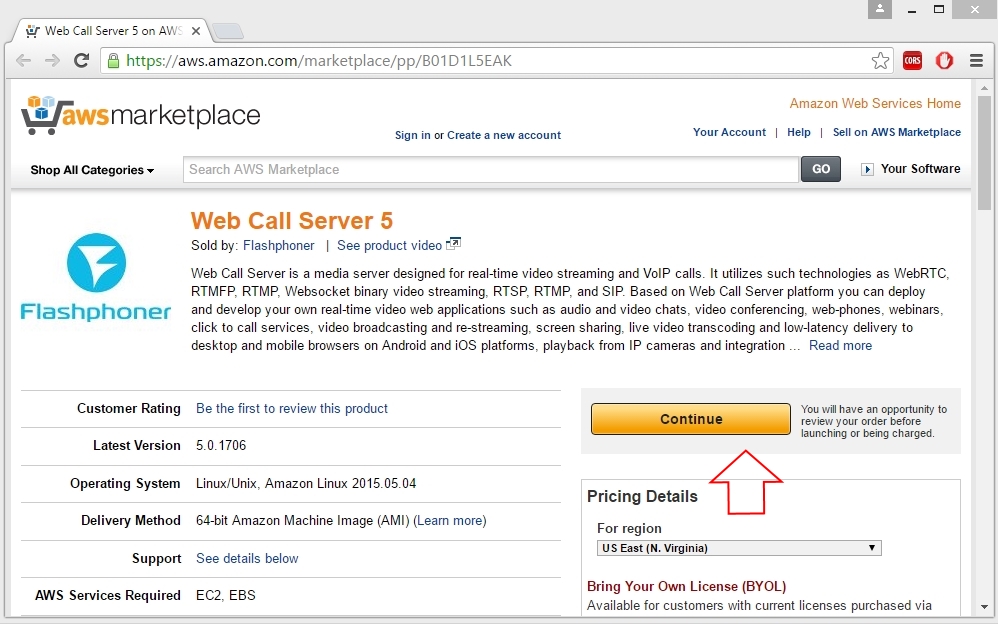998x624 pixels.
Task: Open the Shop All Categories dropdown
Action: point(90,170)
